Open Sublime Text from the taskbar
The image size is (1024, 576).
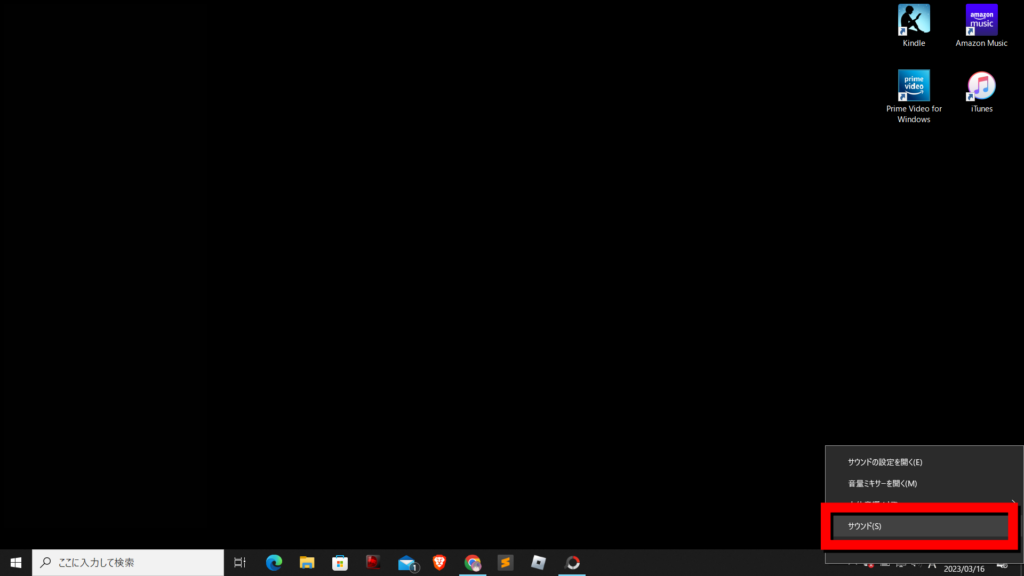point(505,563)
